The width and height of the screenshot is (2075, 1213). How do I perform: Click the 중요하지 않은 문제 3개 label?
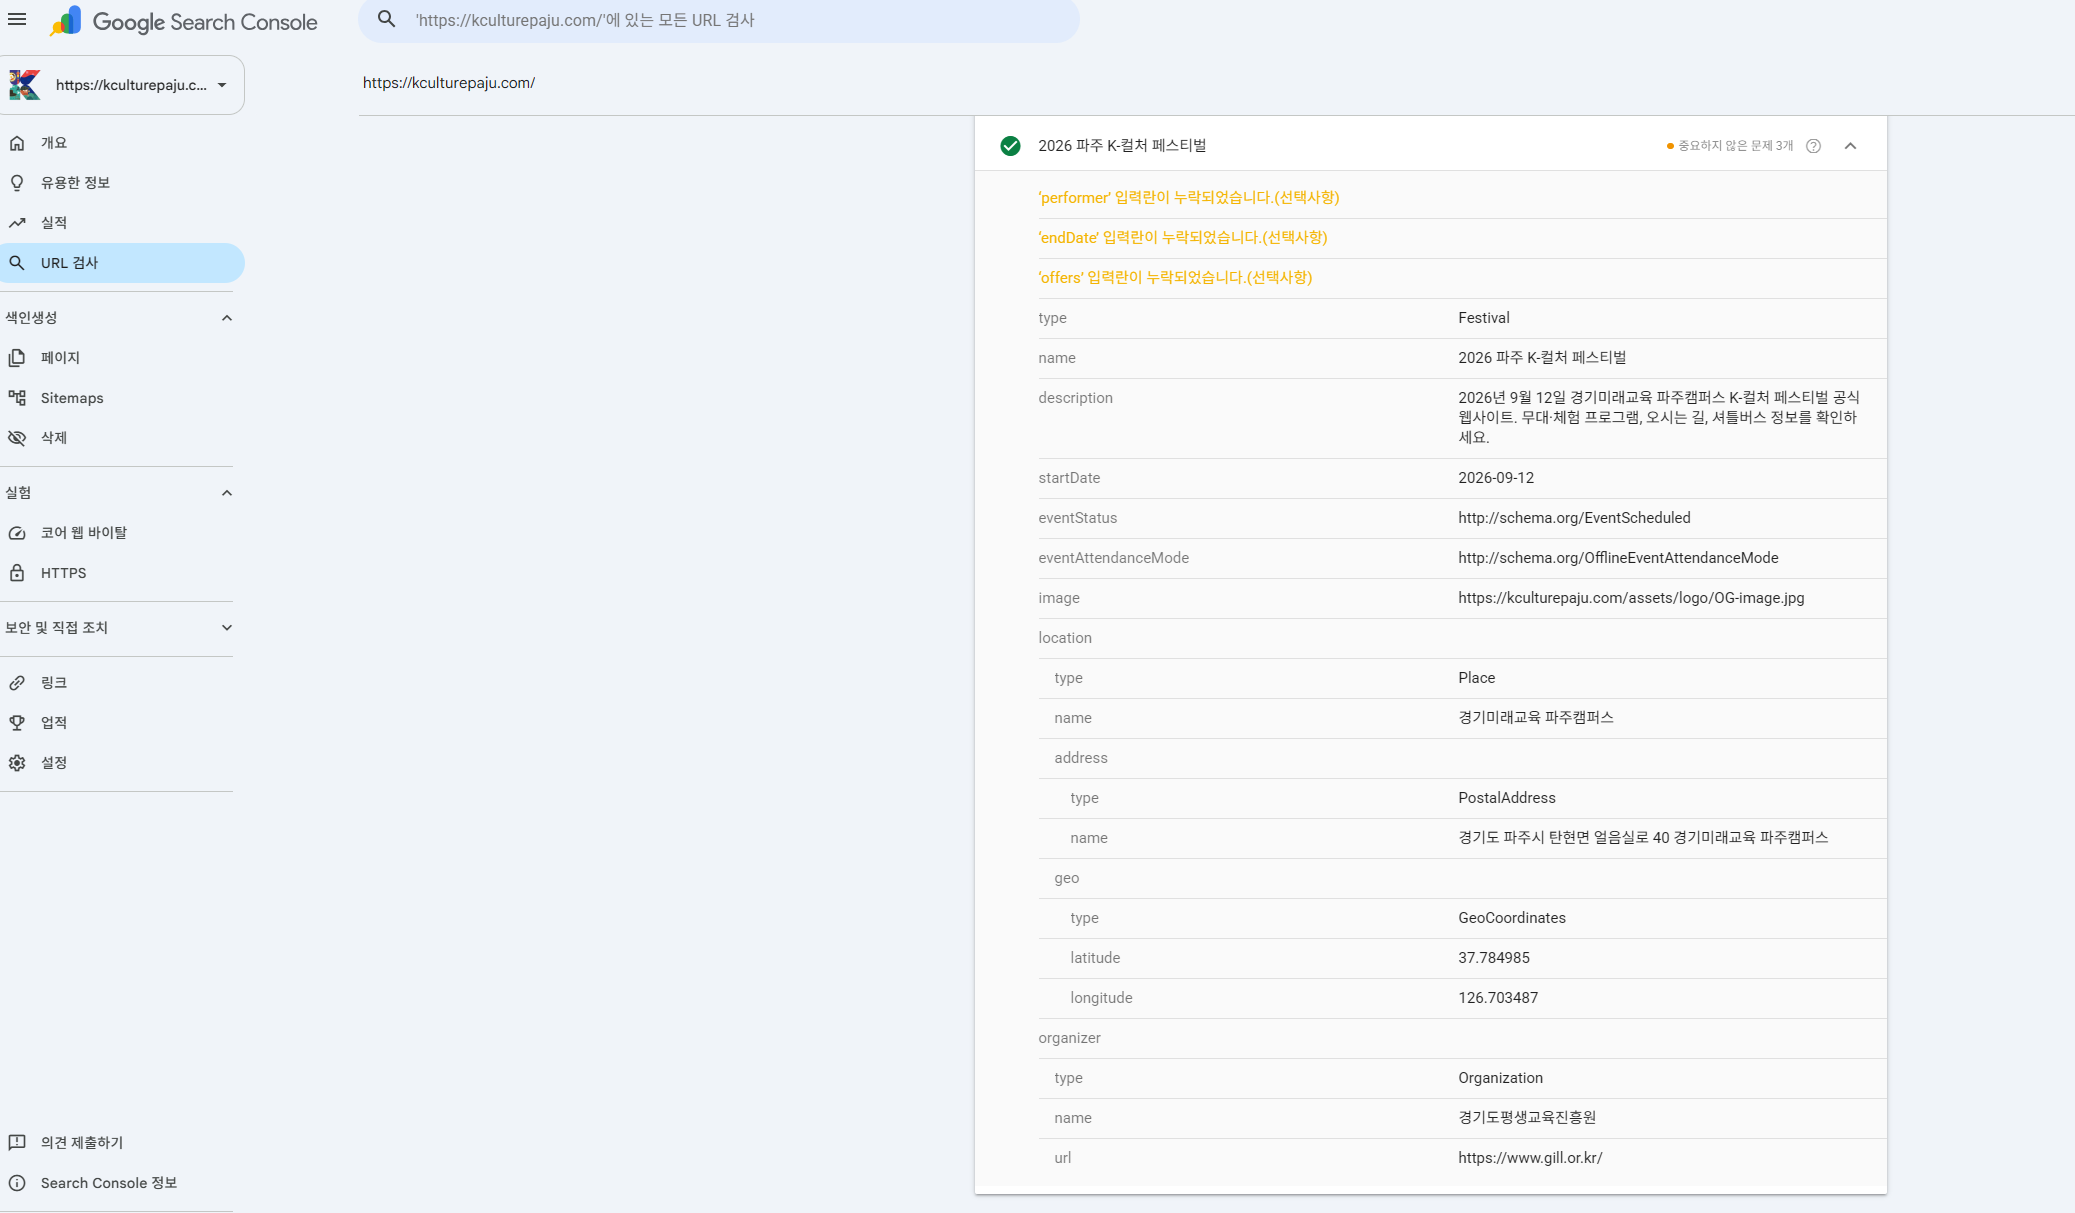pyautogui.click(x=1735, y=146)
